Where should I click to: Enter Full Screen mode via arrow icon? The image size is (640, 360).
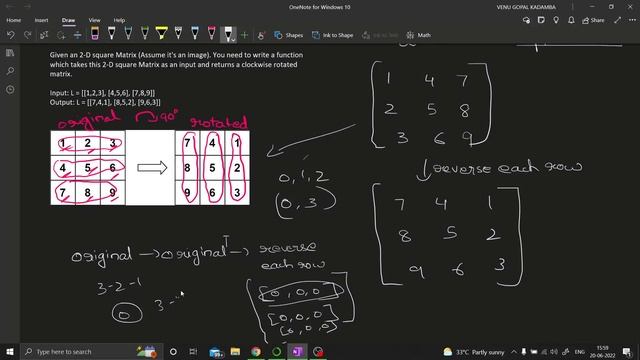click(x=618, y=20)
